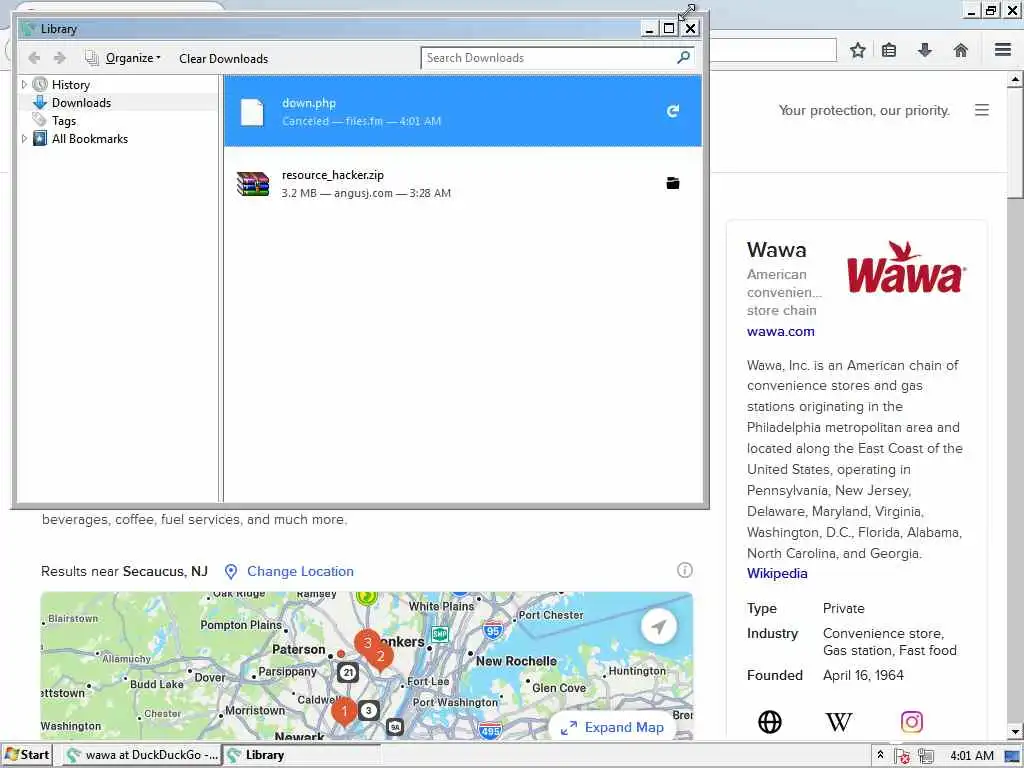Viewport: 1024px width, 768px height.
Task: Click the down.php blank file icon
Action: [x=252, y=112]
